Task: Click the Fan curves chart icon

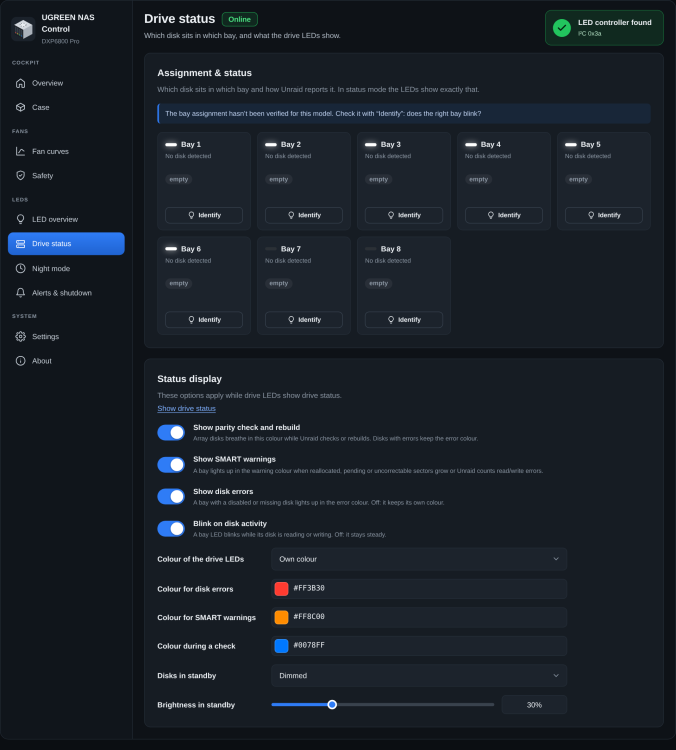Action: pyautogui.click(x=21, y=151)
